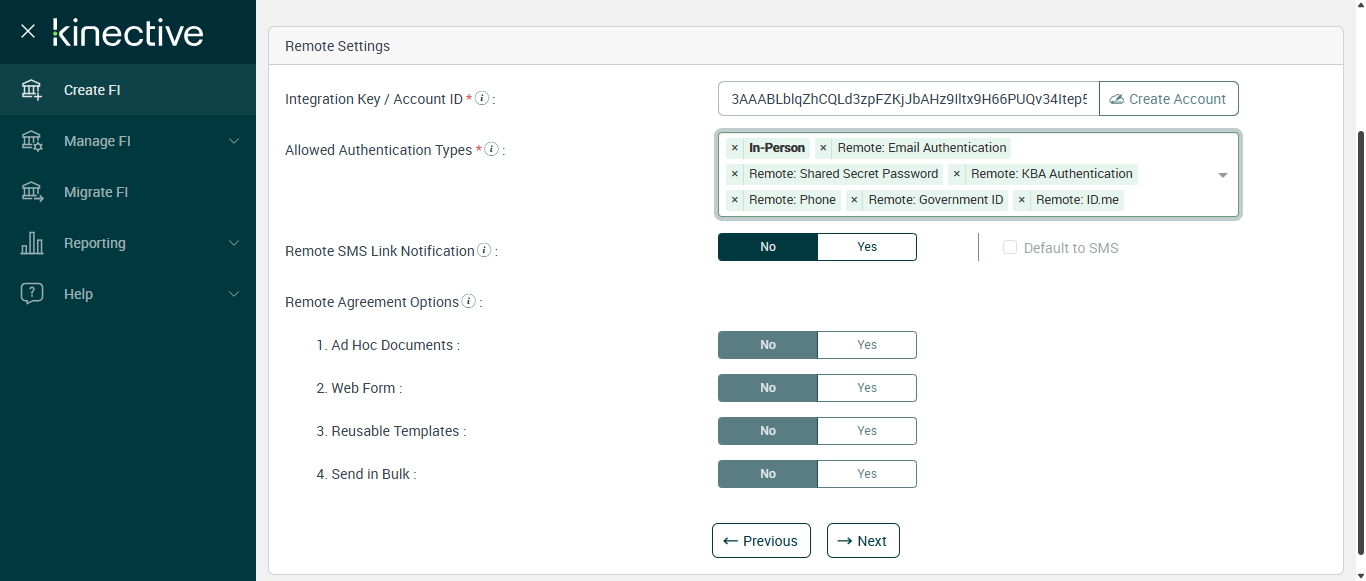Enable Yes for Ad Hoc Documents
The height and width of the screenshot is (581, 1366).
point(866,345)
